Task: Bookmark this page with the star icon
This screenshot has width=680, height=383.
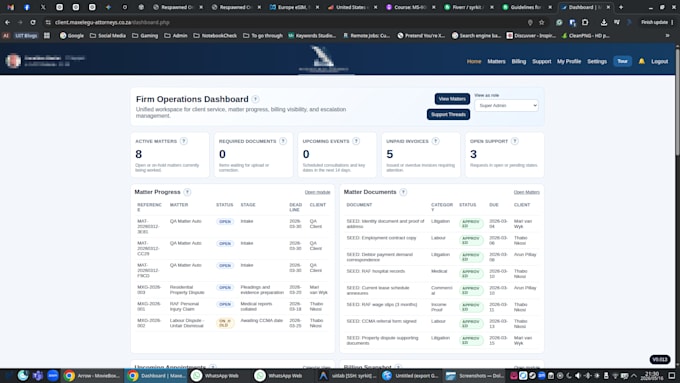Action: pos(542,22)
